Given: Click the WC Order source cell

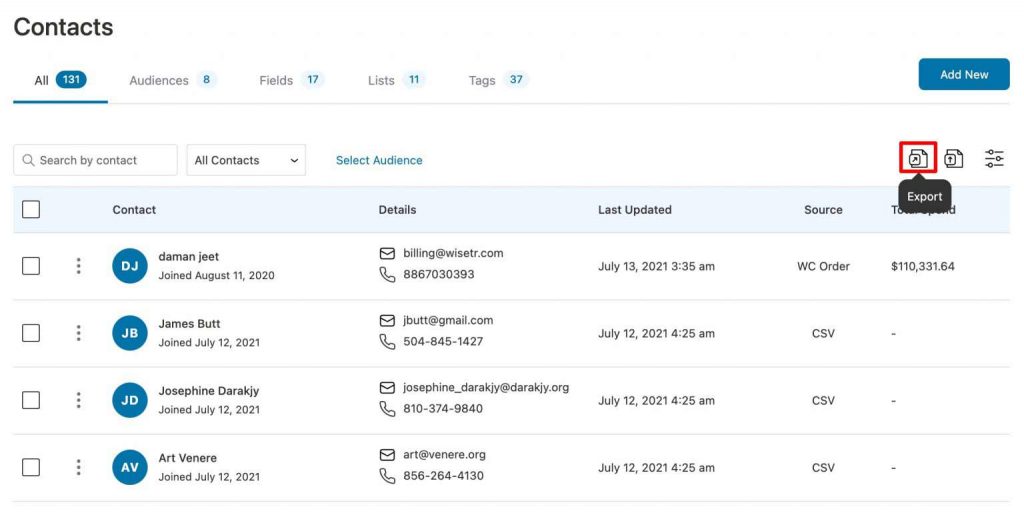Looking at the screenshot, I should [x=824, y=266].
